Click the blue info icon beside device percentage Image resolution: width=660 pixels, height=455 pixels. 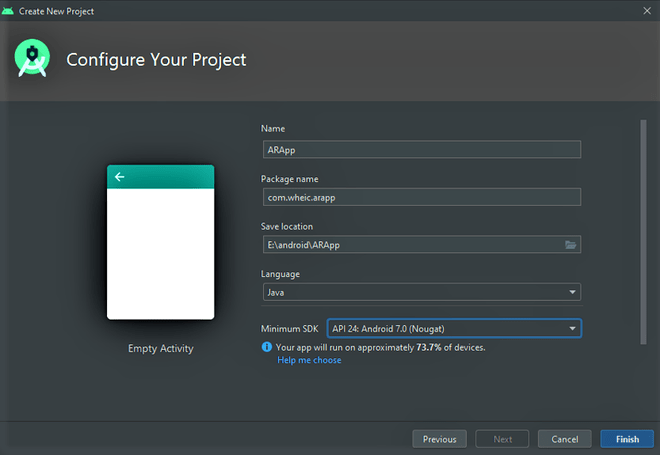point(267,347)
